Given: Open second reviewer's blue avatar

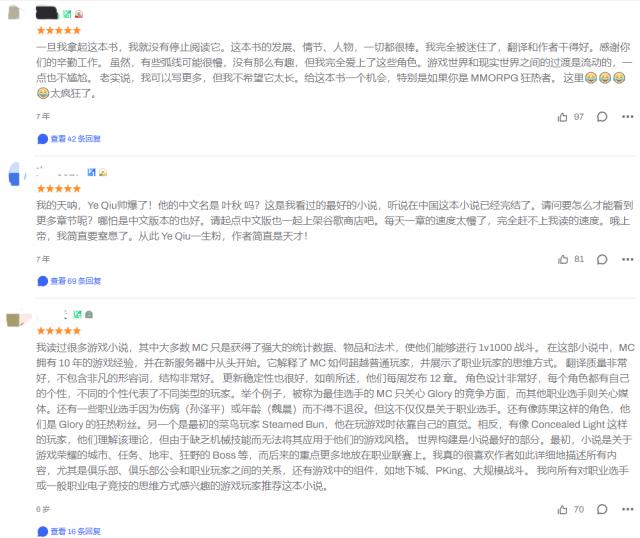Looking at the screenshot, I should point(16,174).
